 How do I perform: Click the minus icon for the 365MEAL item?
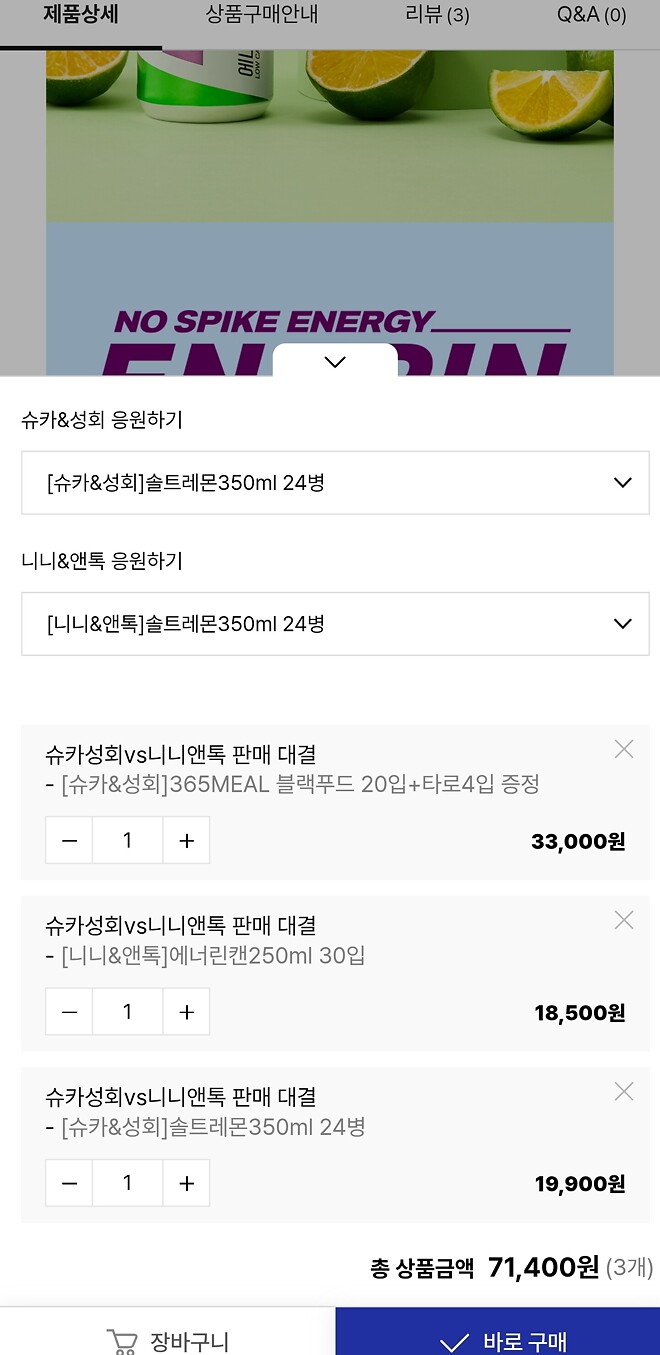68,840
